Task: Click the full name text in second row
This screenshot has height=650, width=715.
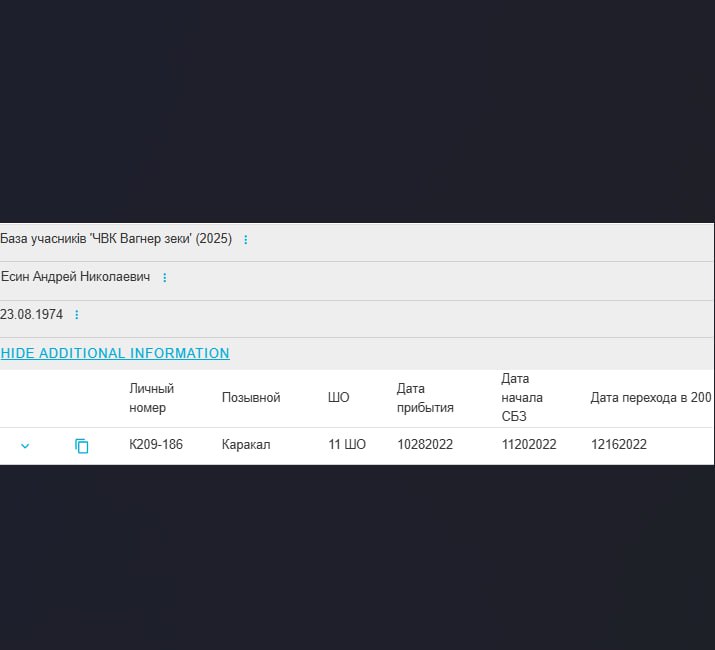Action: (75, 277)
